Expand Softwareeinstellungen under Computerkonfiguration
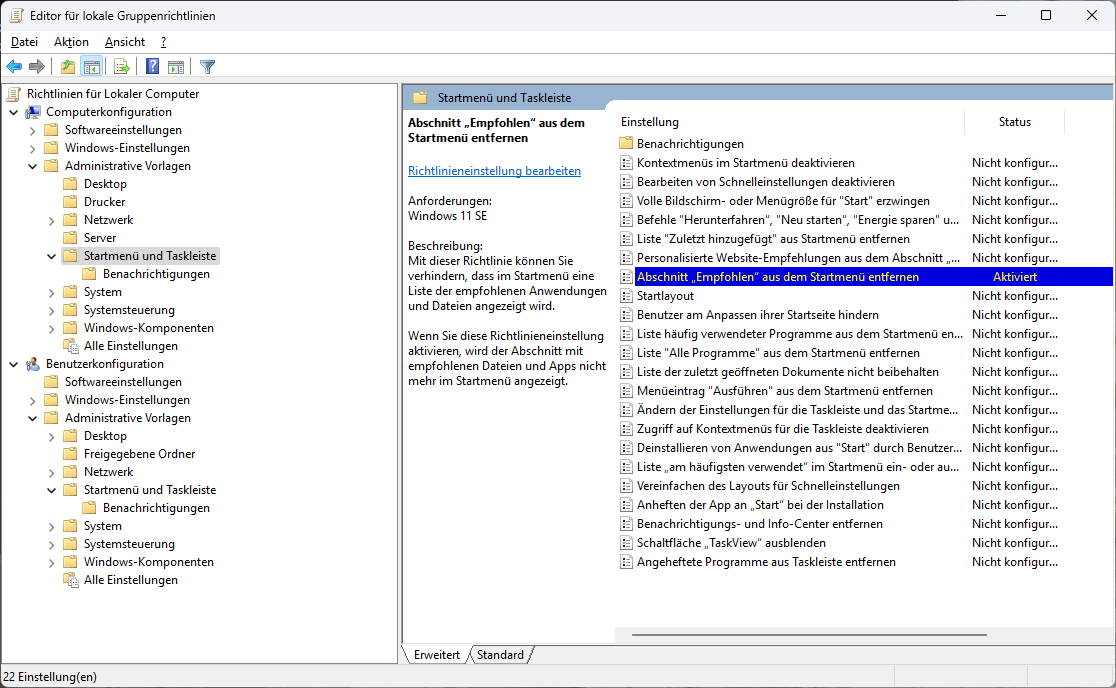1116x688 pixels. pos(33,130)
